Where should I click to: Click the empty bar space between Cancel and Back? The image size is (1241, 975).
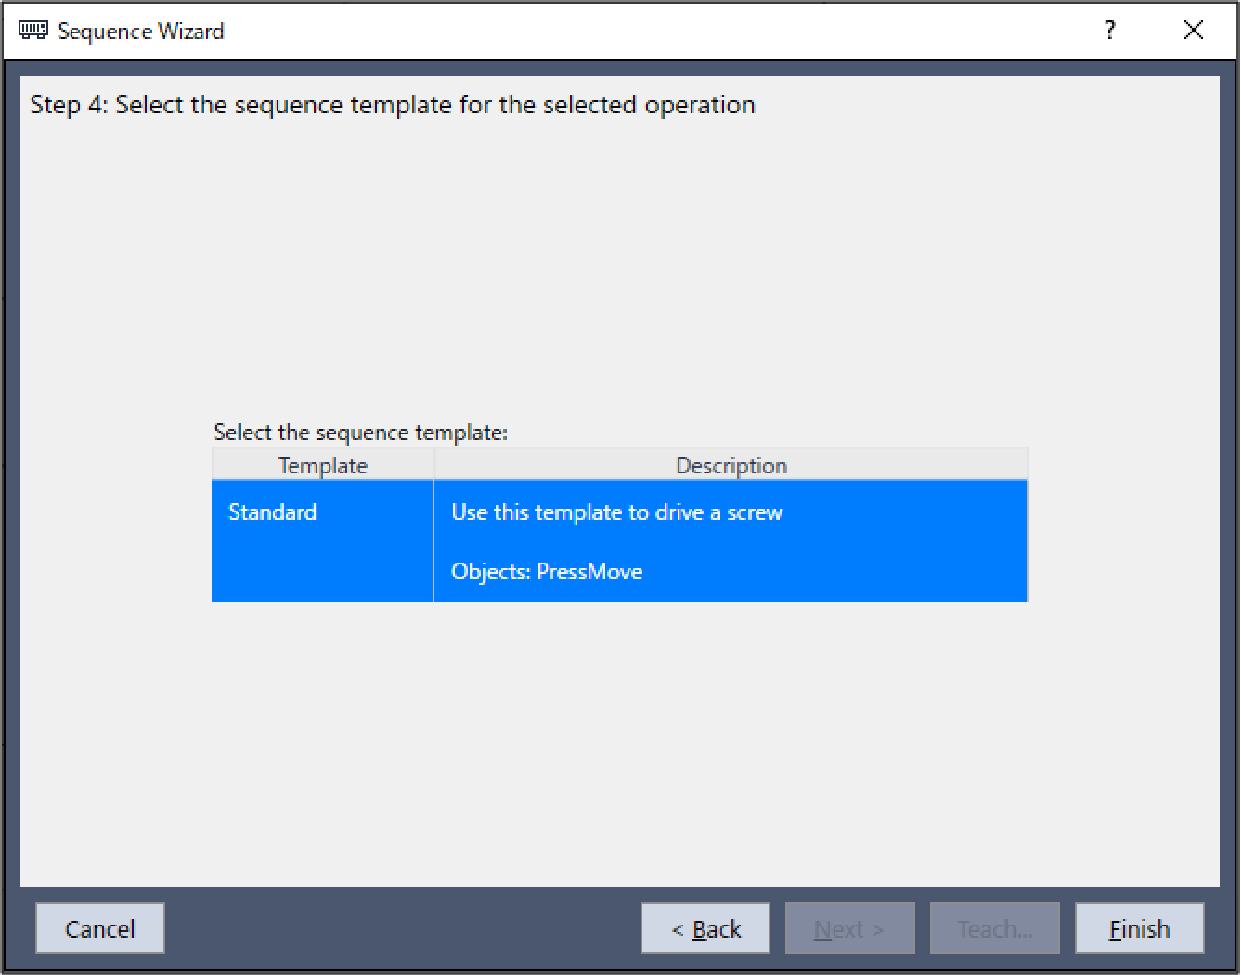400,929
